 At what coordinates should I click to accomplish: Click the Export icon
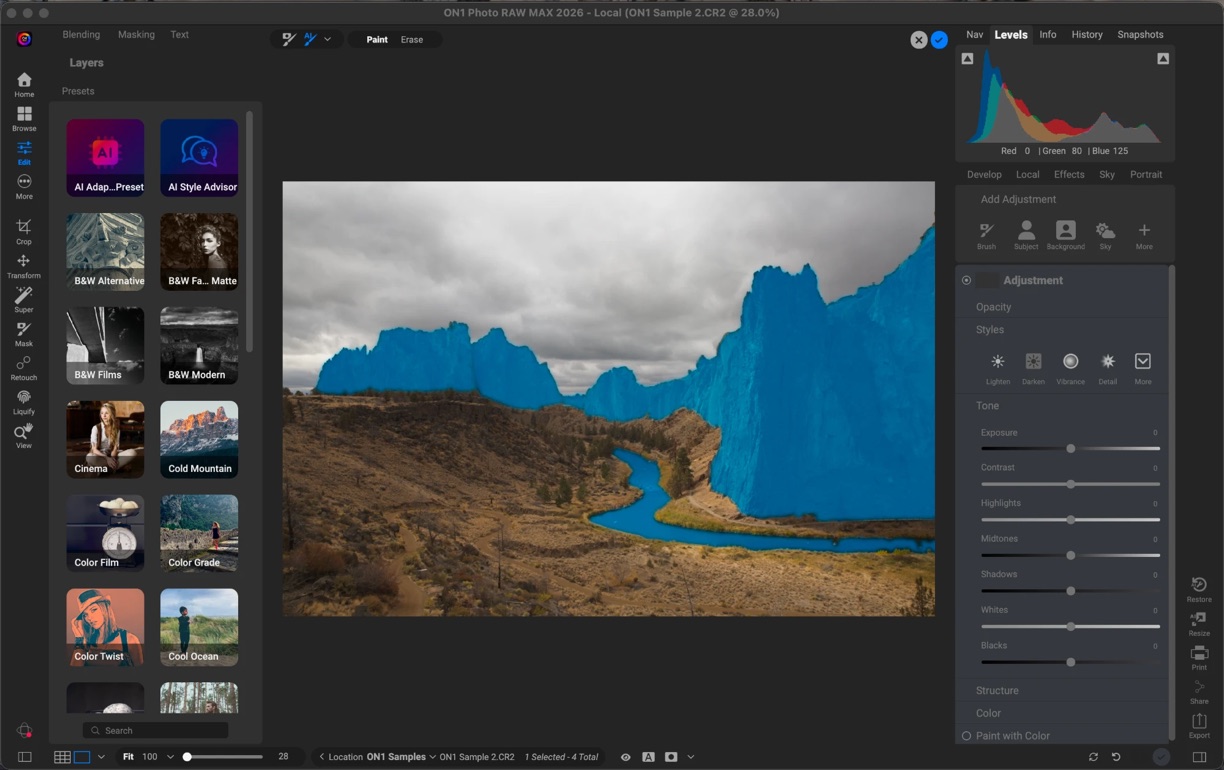tap(1199, 725)
